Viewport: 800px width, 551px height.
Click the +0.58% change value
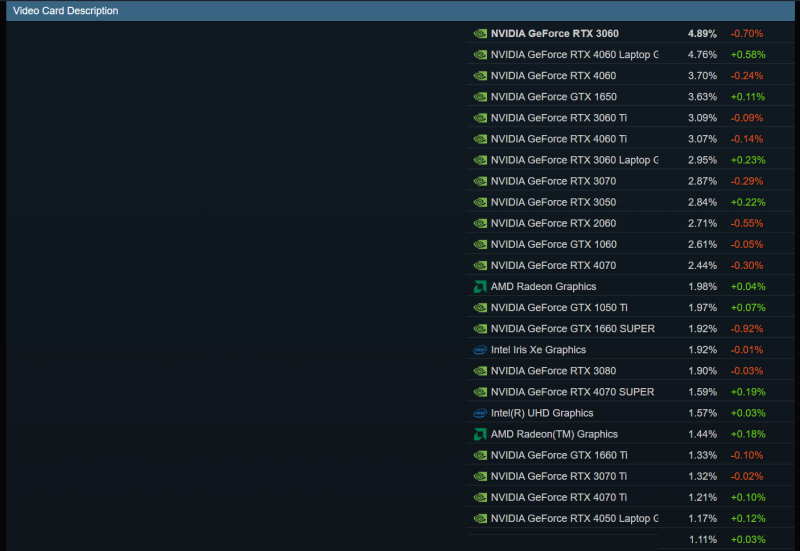point(746,55)
